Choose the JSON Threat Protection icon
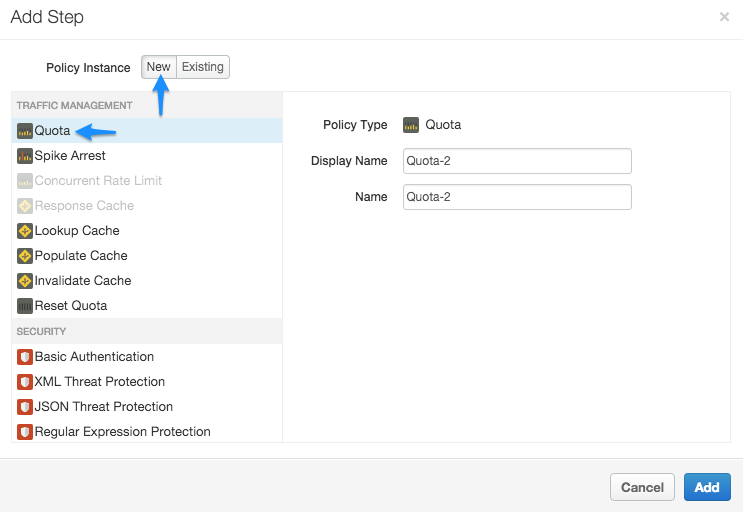Viewport: 743px width, 512px height. (25, 407)
